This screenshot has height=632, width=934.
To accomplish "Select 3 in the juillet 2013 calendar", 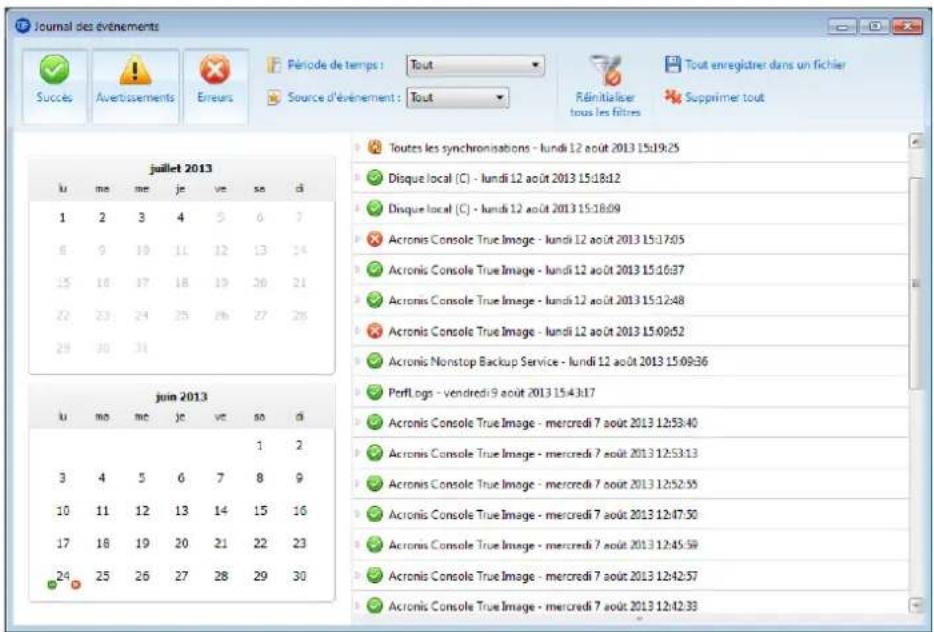I will click(x=141, y=217).
